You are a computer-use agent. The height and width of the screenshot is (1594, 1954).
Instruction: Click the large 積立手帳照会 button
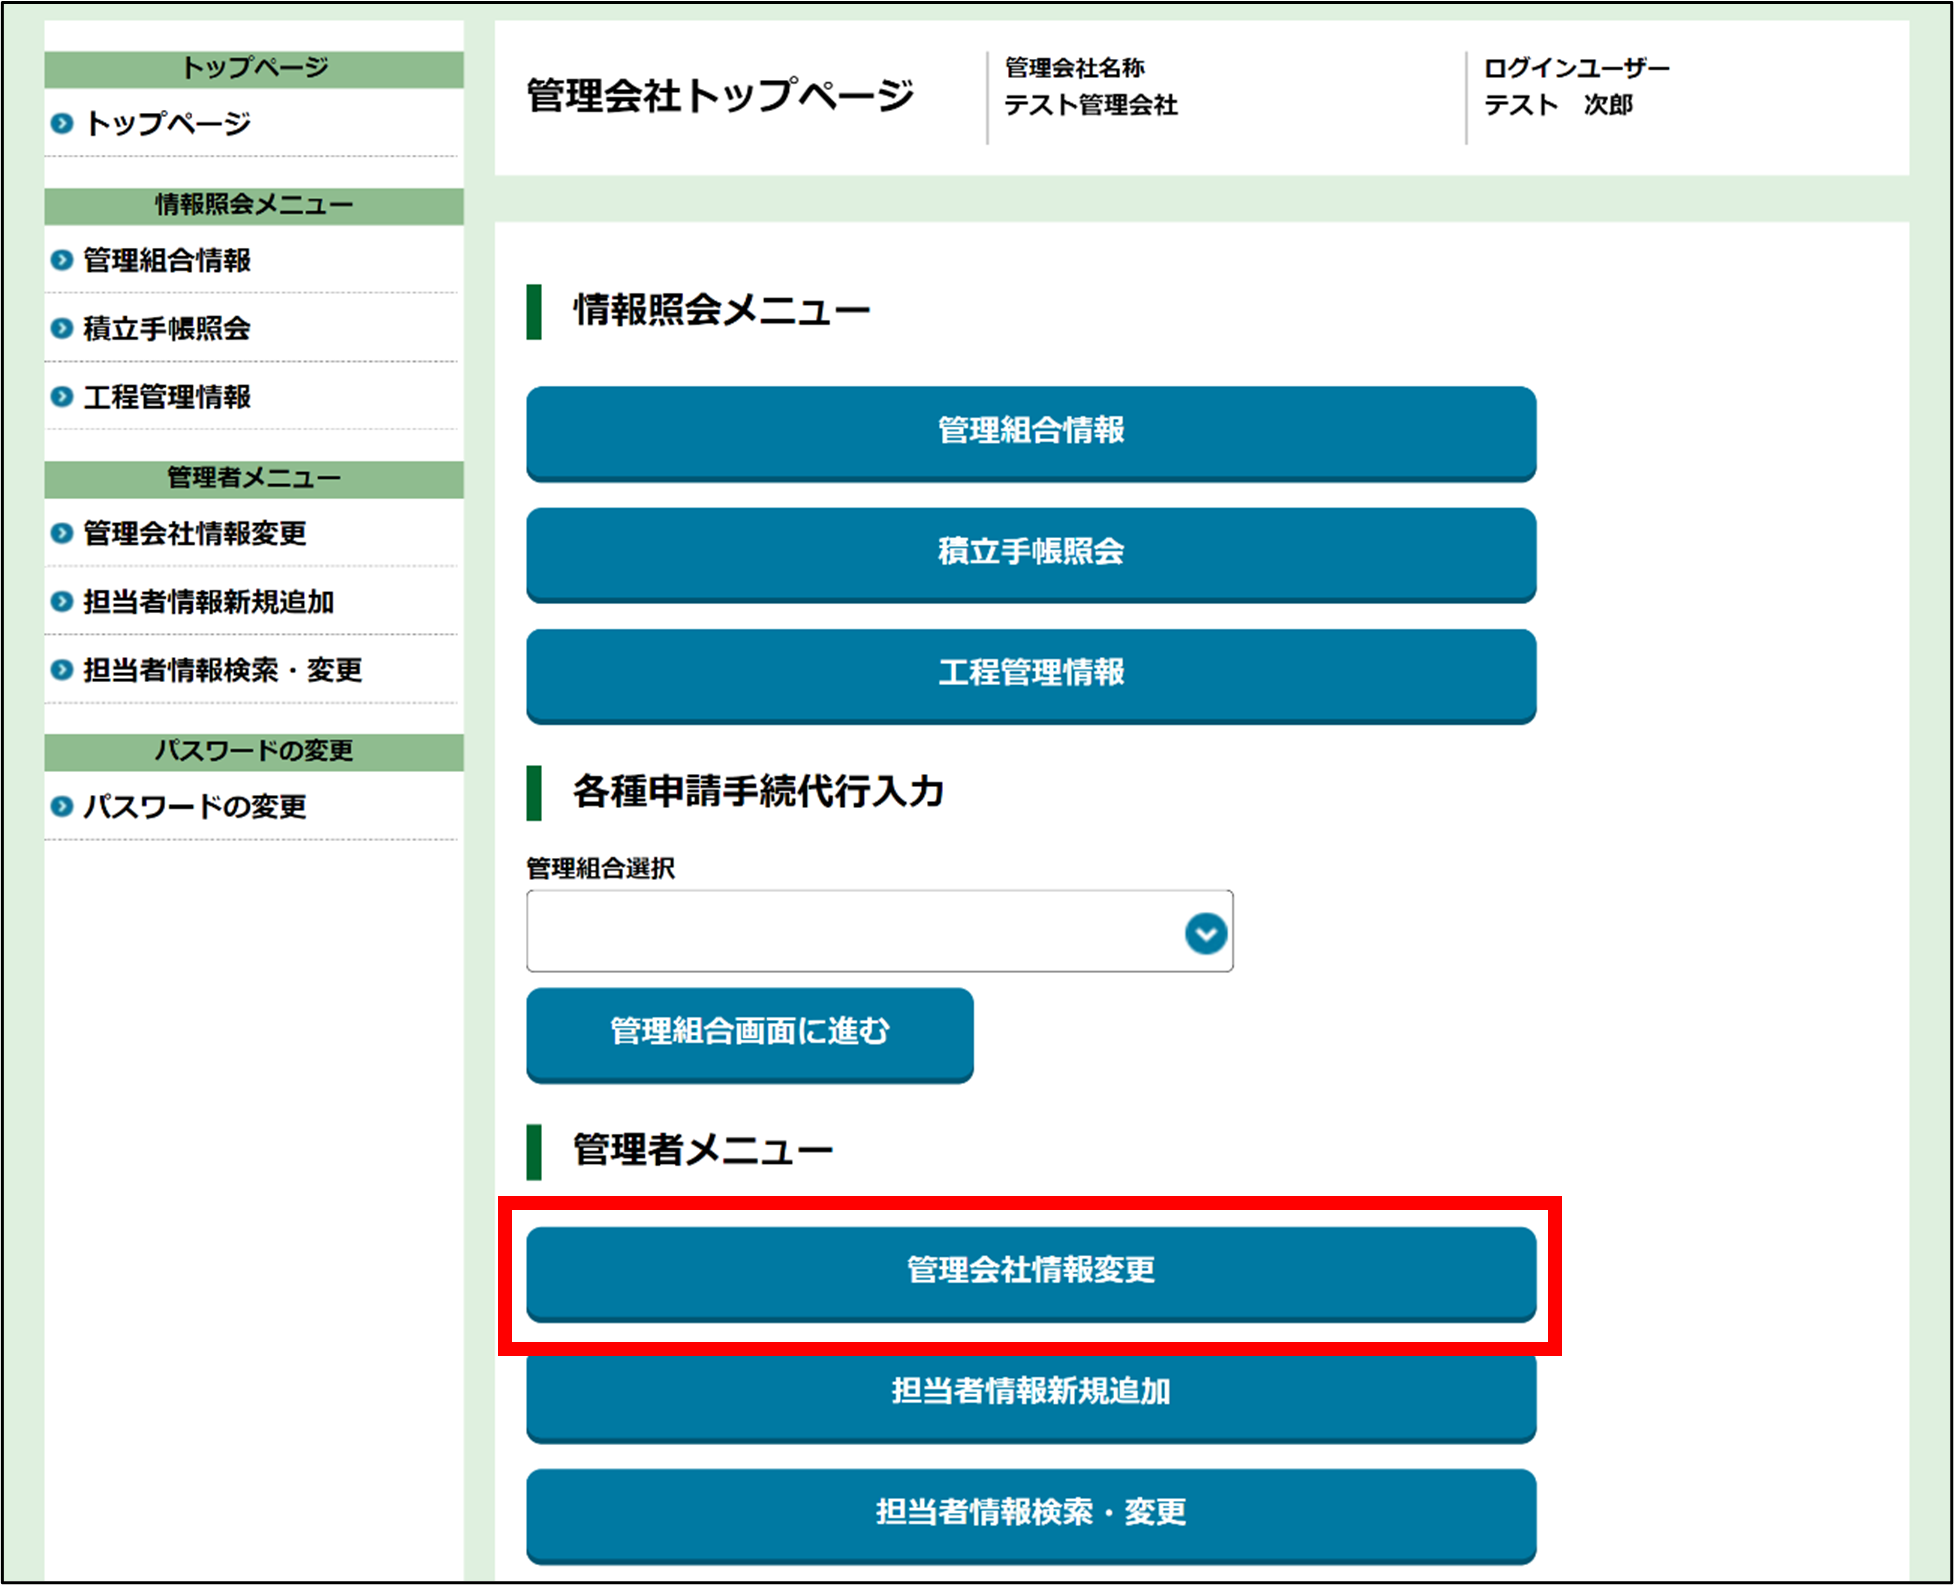1031,554
